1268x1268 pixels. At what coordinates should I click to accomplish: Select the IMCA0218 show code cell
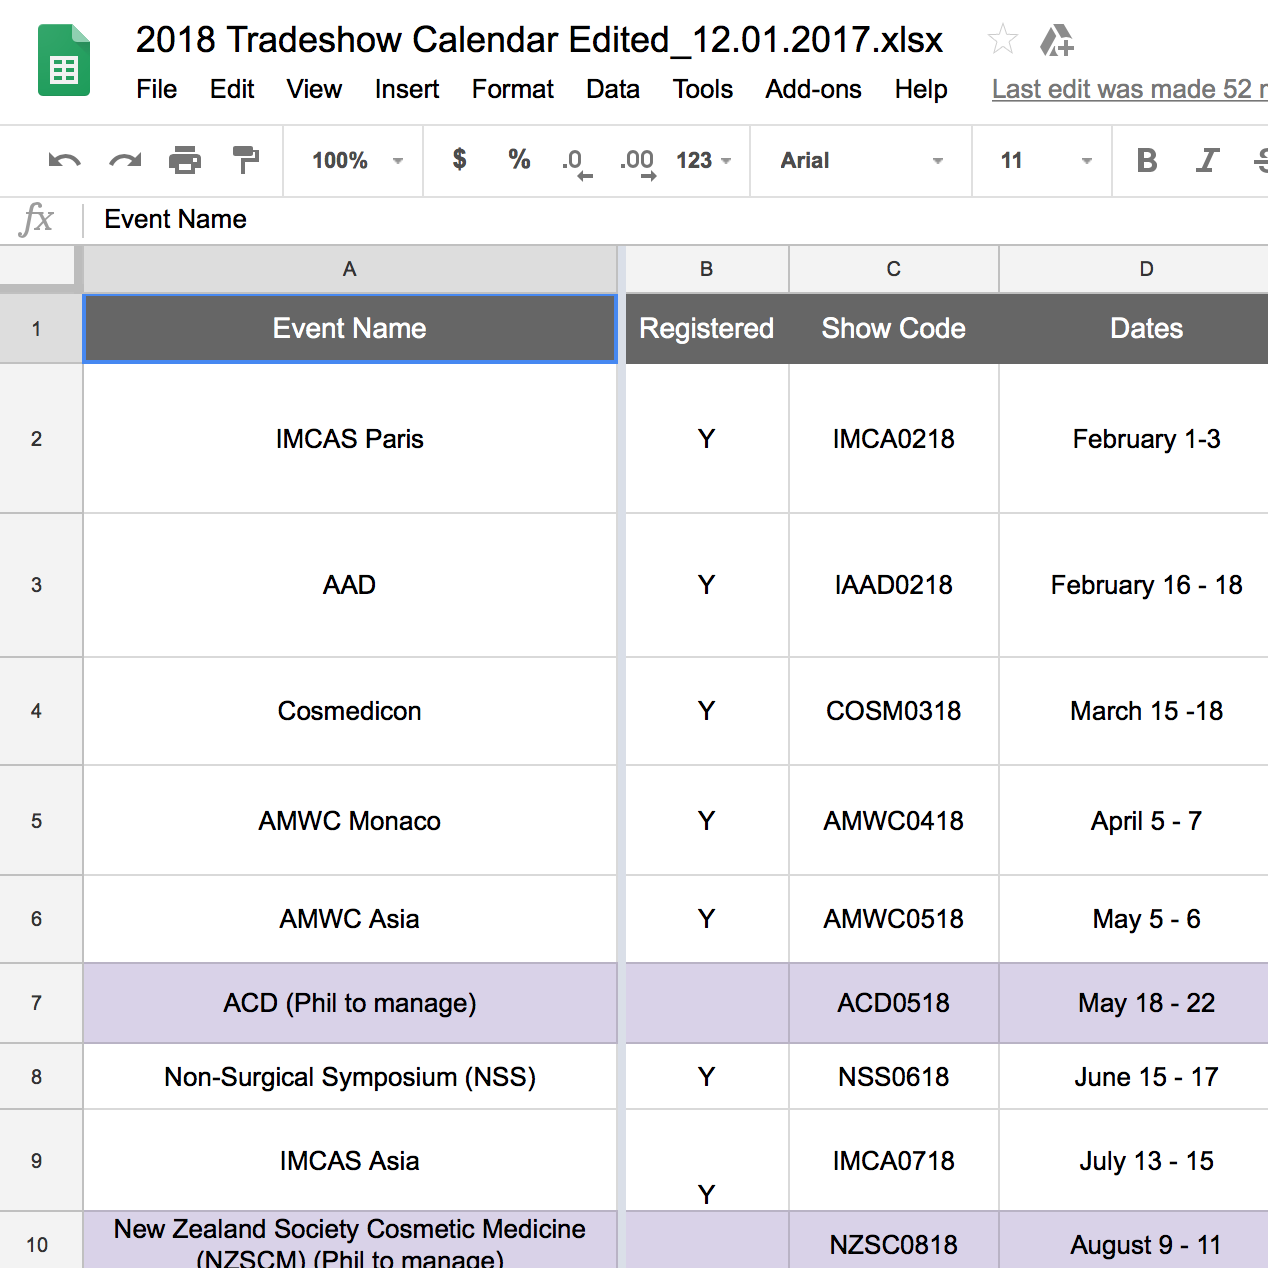pyautogui.click(x=894, y=439)
